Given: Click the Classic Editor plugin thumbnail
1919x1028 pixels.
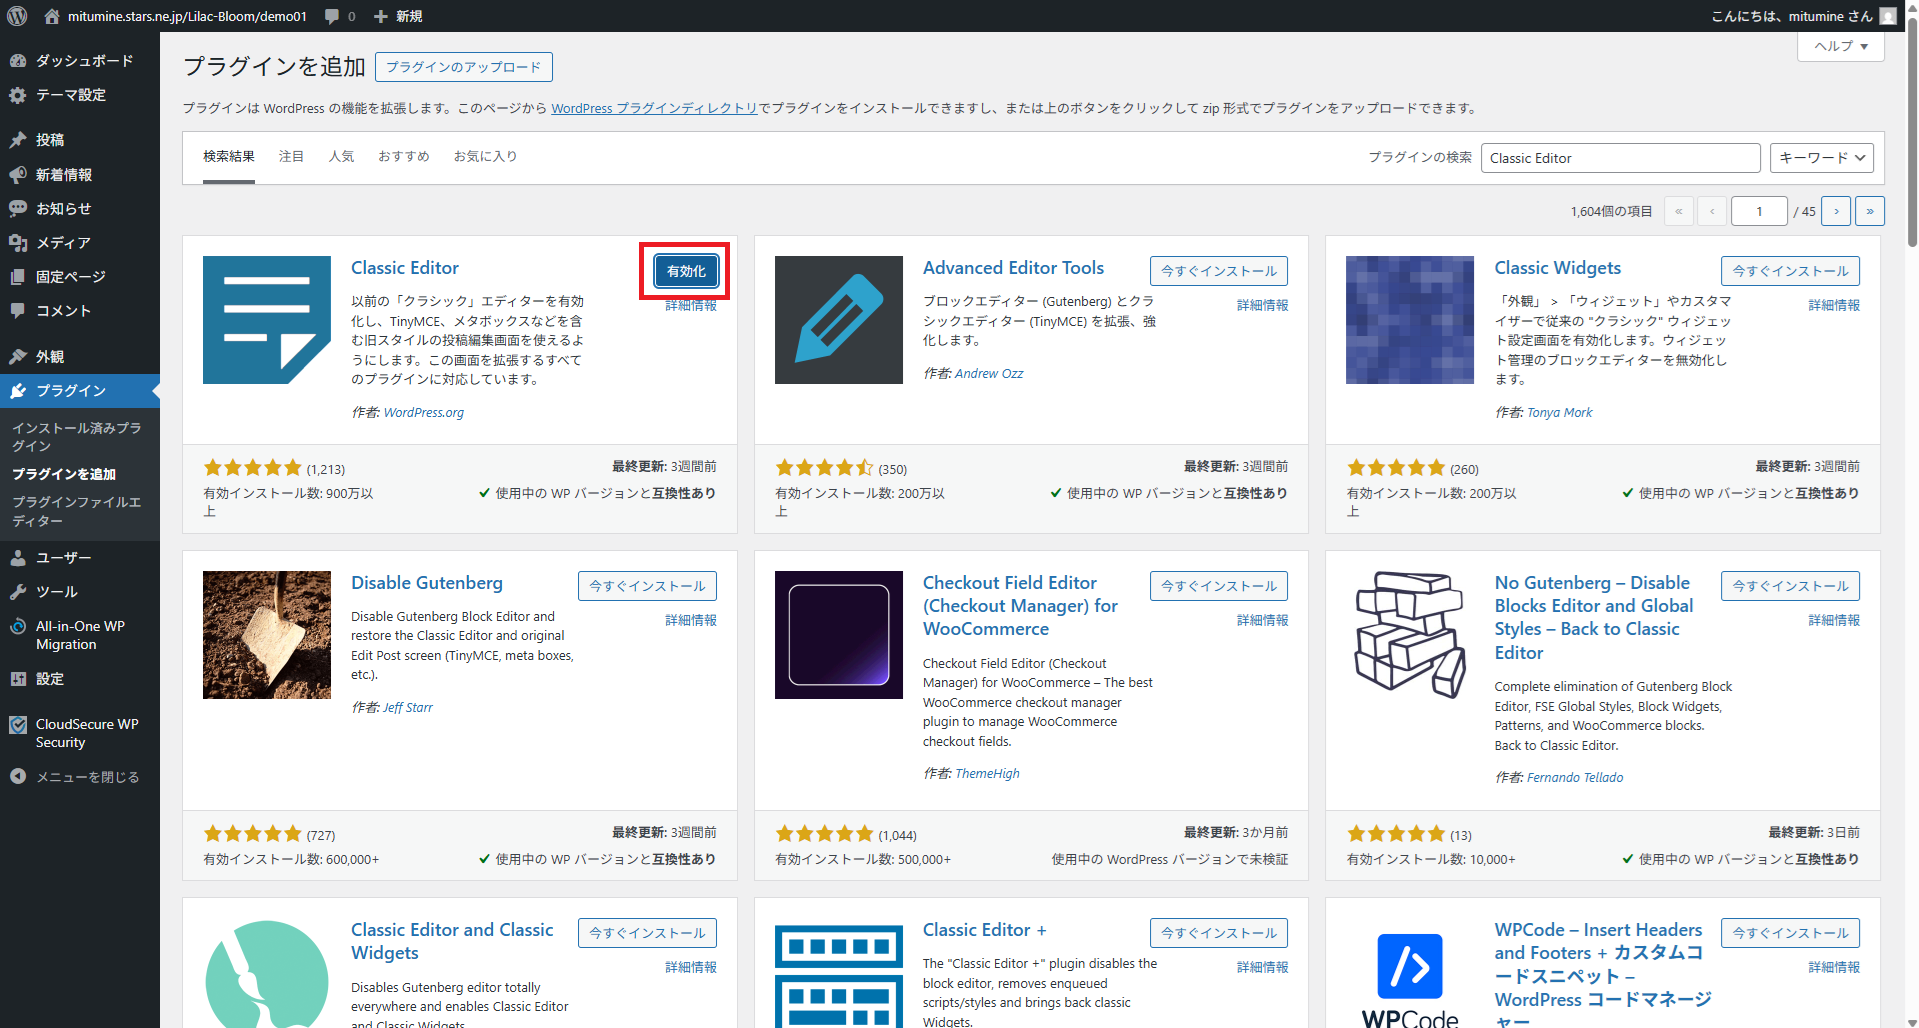Looking at the screenshot, I should pos(267,320).
